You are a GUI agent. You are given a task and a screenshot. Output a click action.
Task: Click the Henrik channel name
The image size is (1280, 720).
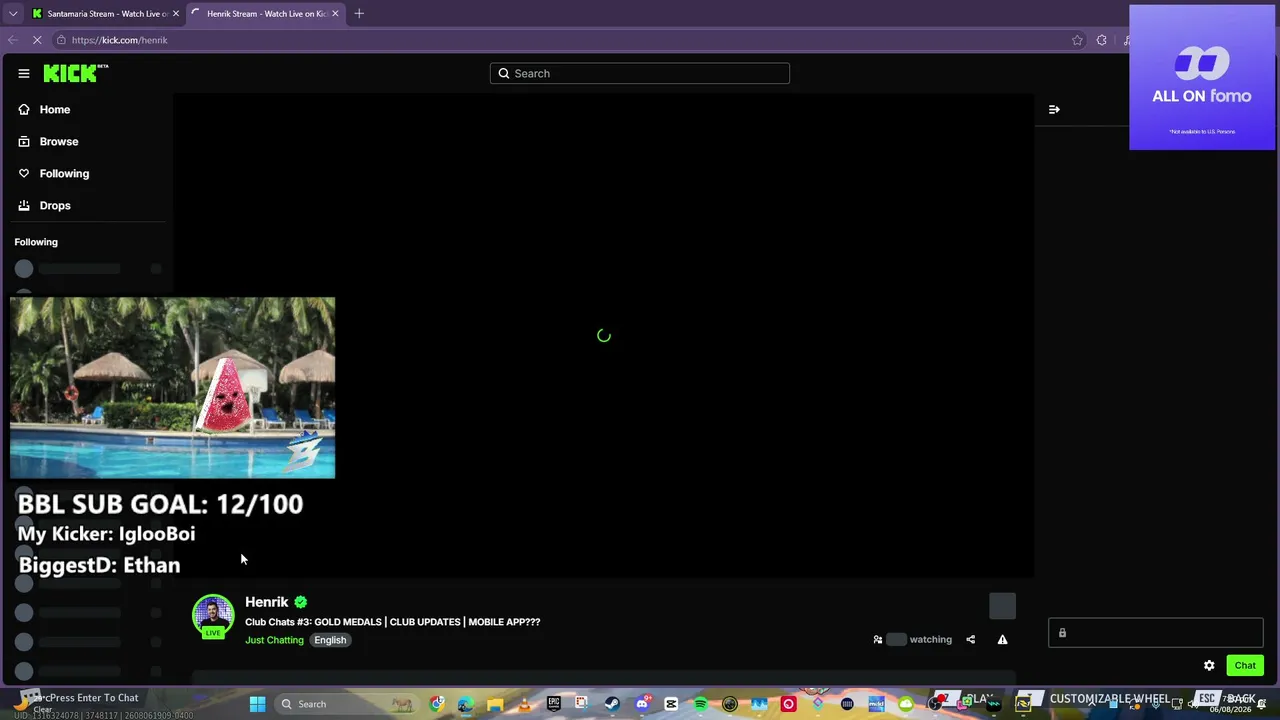[266, 602]
